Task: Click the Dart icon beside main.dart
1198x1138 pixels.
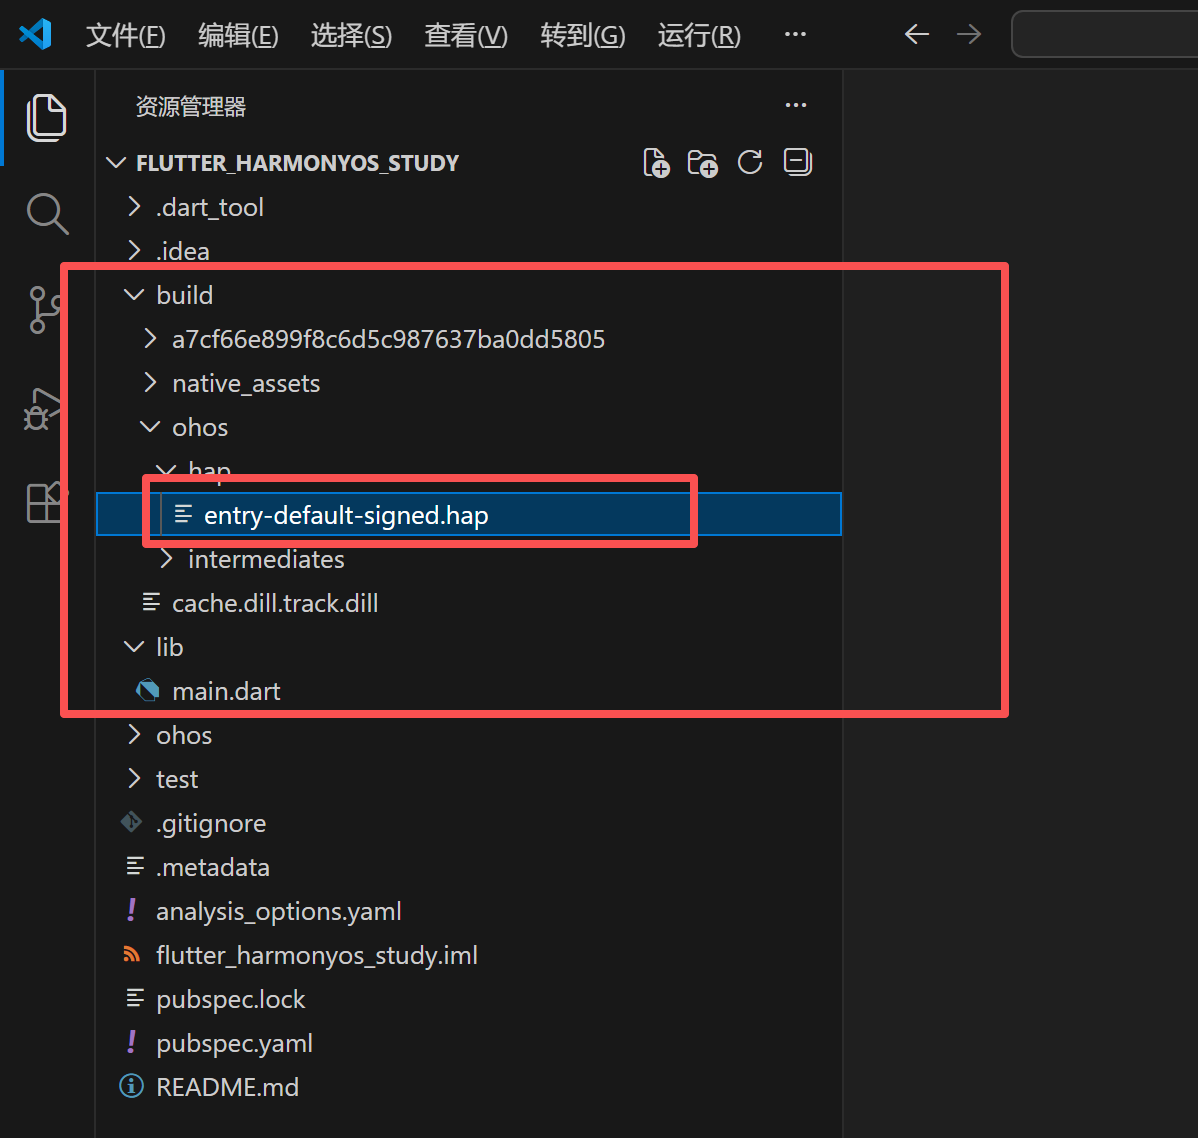Action: coord(147,691)
